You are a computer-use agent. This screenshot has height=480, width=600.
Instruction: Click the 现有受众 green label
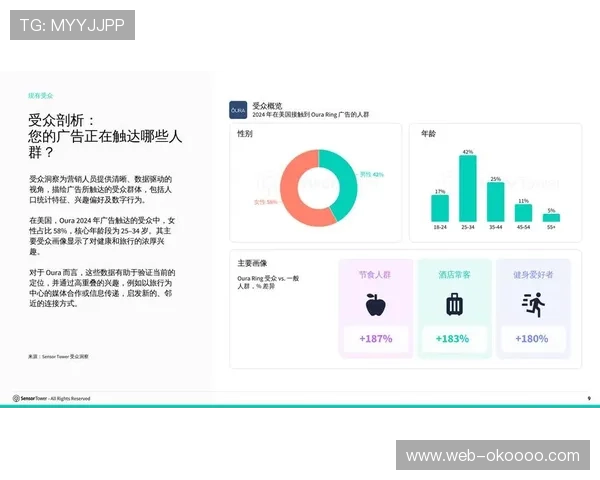coord(41,96)
